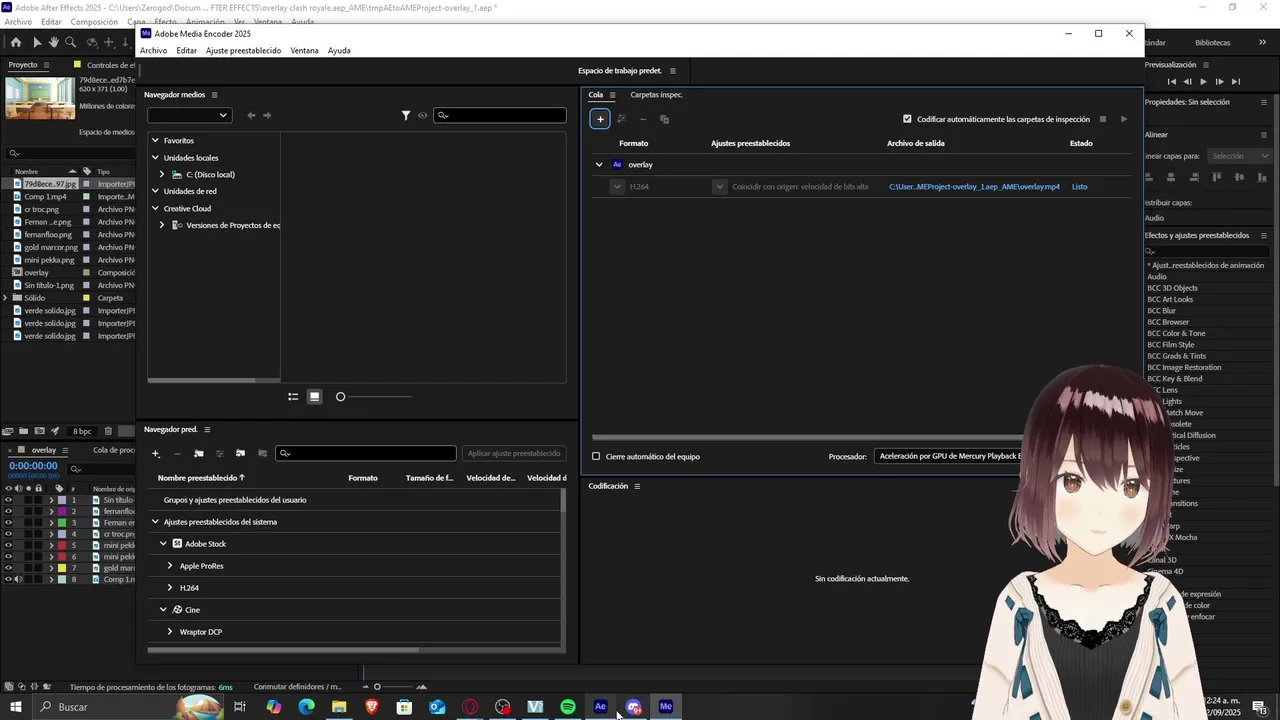
Task: Open the Codificación panel menu icon
Action: coord(637,486)
